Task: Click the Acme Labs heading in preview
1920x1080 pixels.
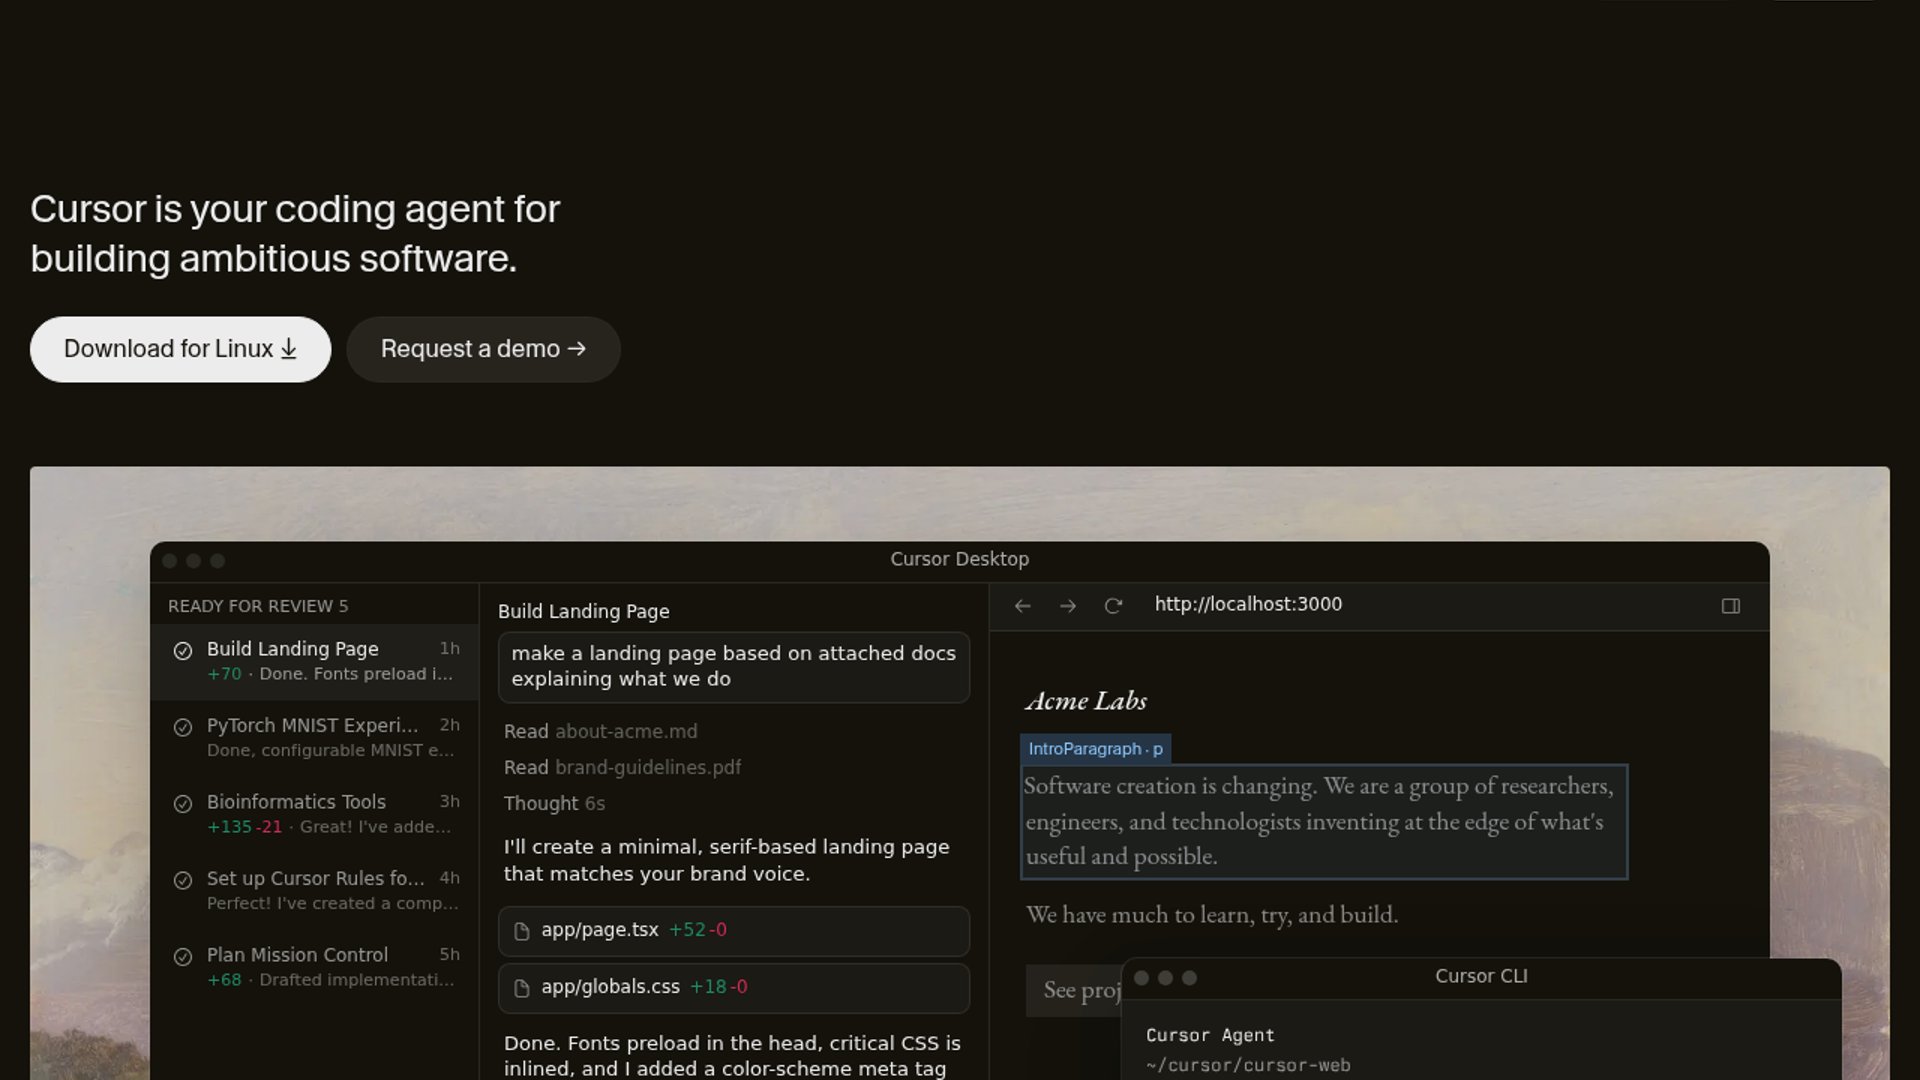Action: pos(1086,701)
